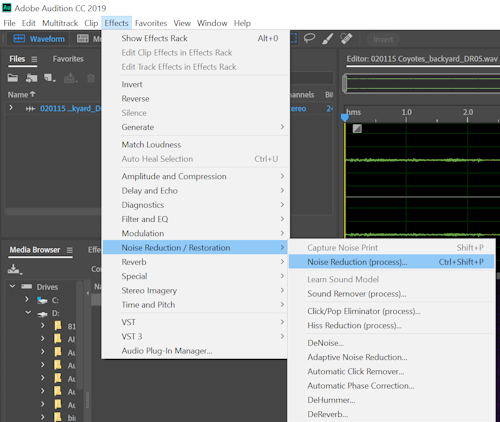The width and height of the screenshot is (500, 422).
Task: Choose Hiss Reduction (process)...
Action: coord(391,325)
